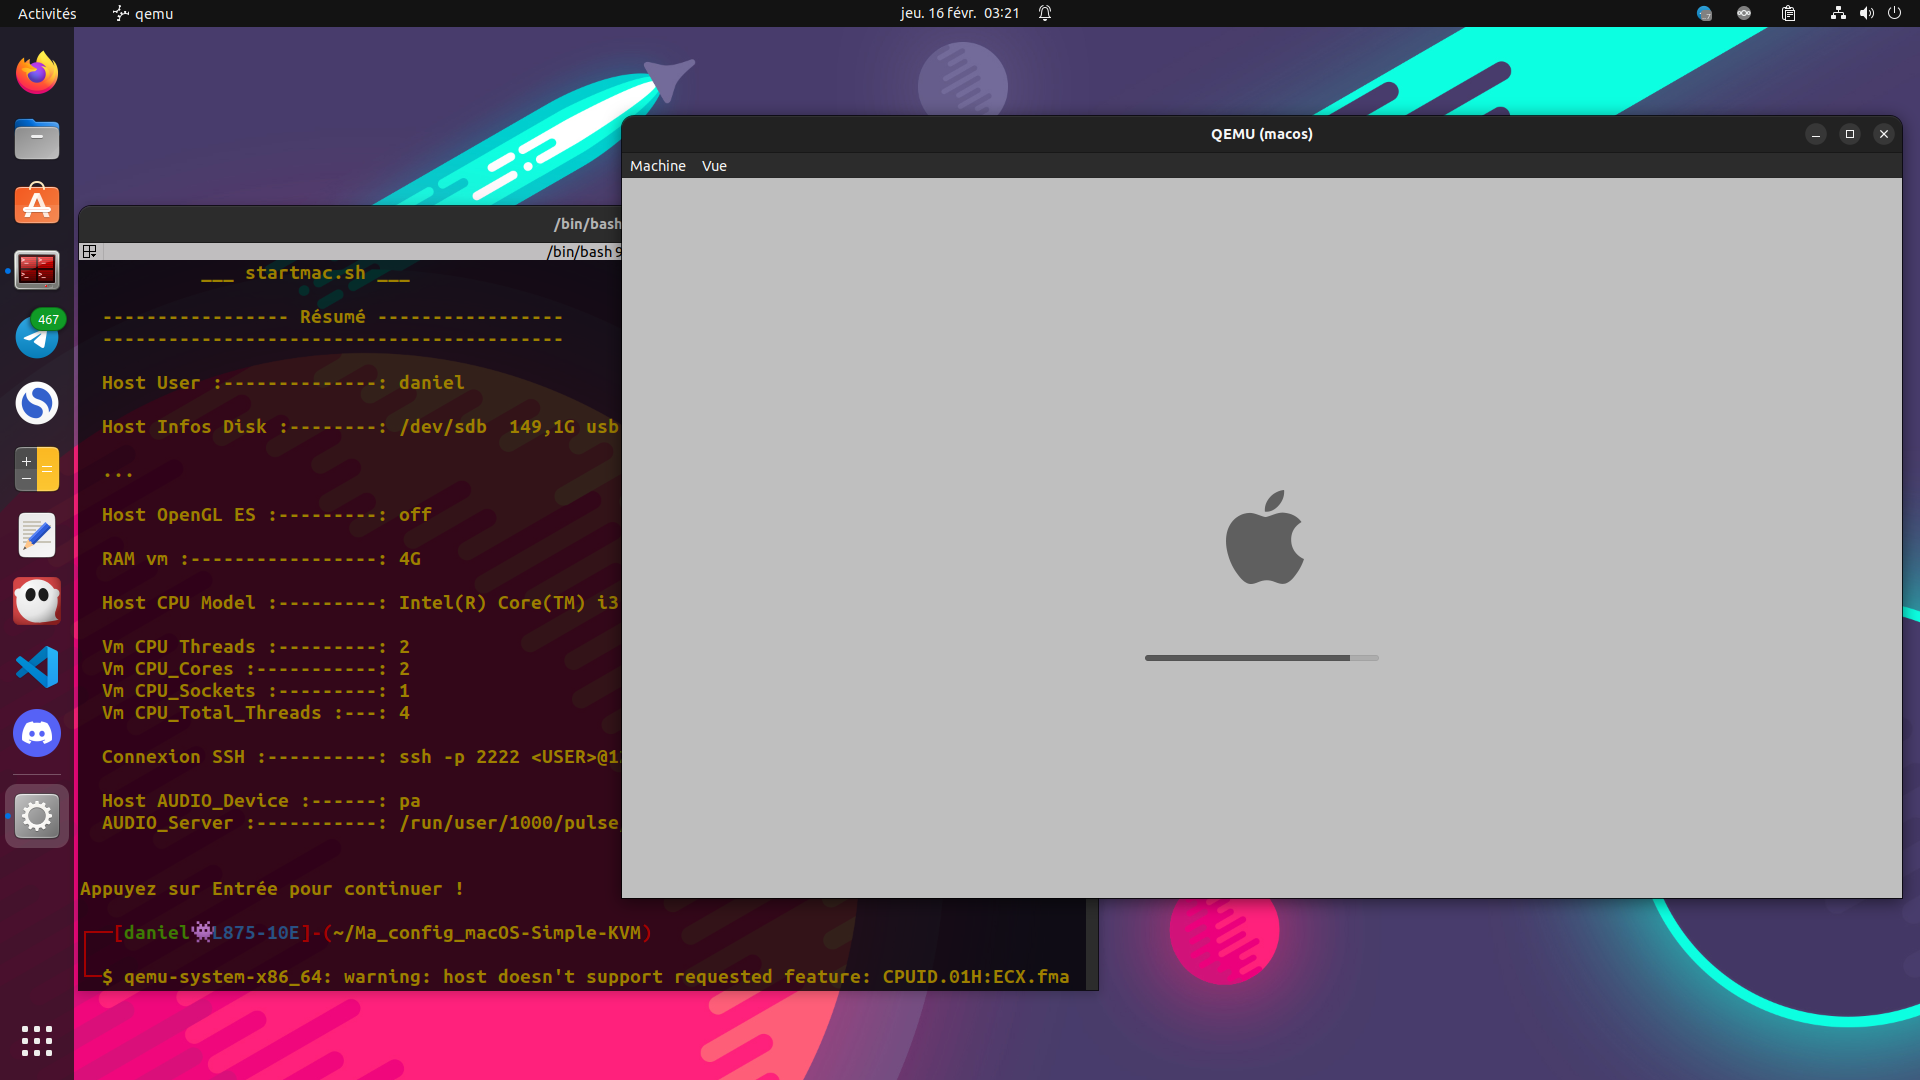Open Discord from the dock
Image resolution: width=1920 pixels, height=1080 pixels.
[37, 733]
